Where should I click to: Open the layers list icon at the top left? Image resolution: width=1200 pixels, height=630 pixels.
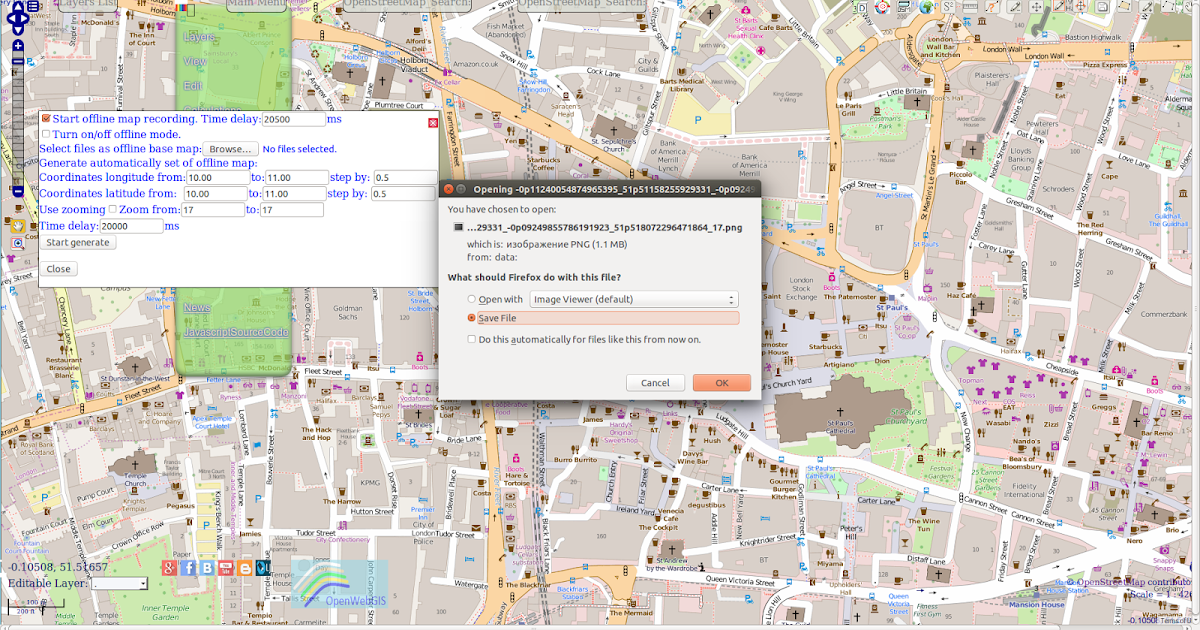[33, 6]
